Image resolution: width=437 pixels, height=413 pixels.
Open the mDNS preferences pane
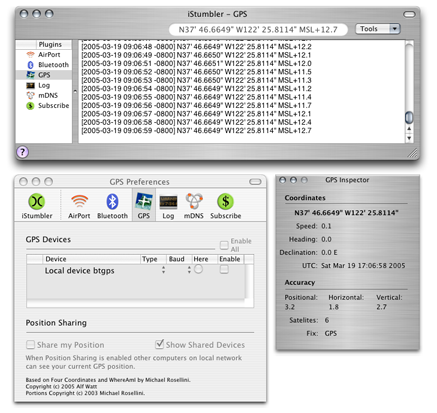click(194, 206)
